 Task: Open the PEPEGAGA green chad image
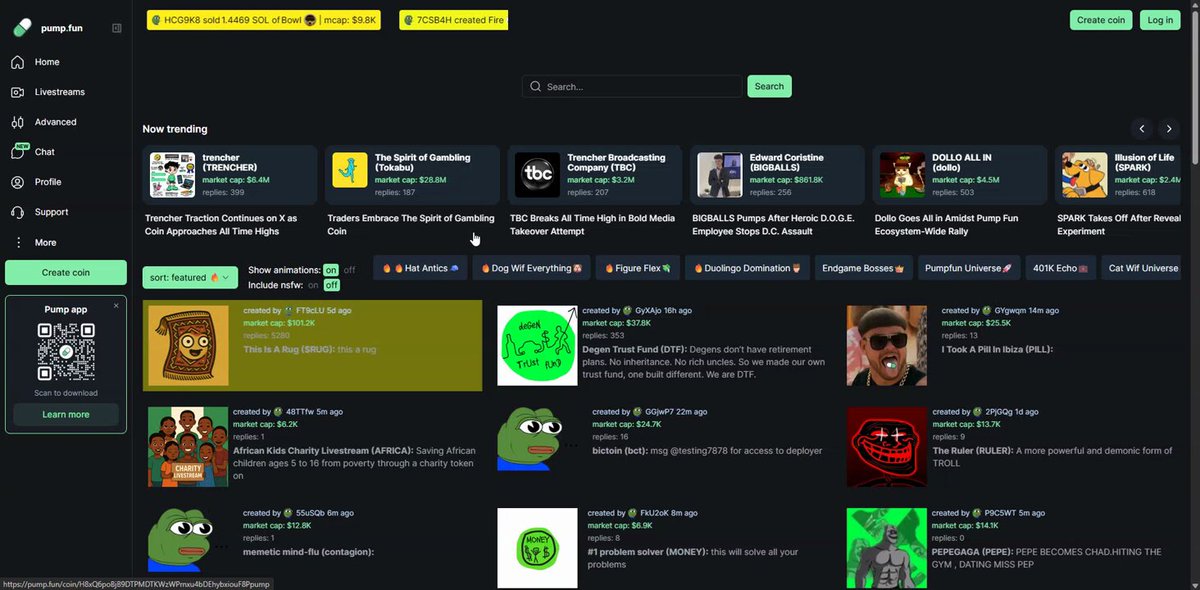(887, 547)
